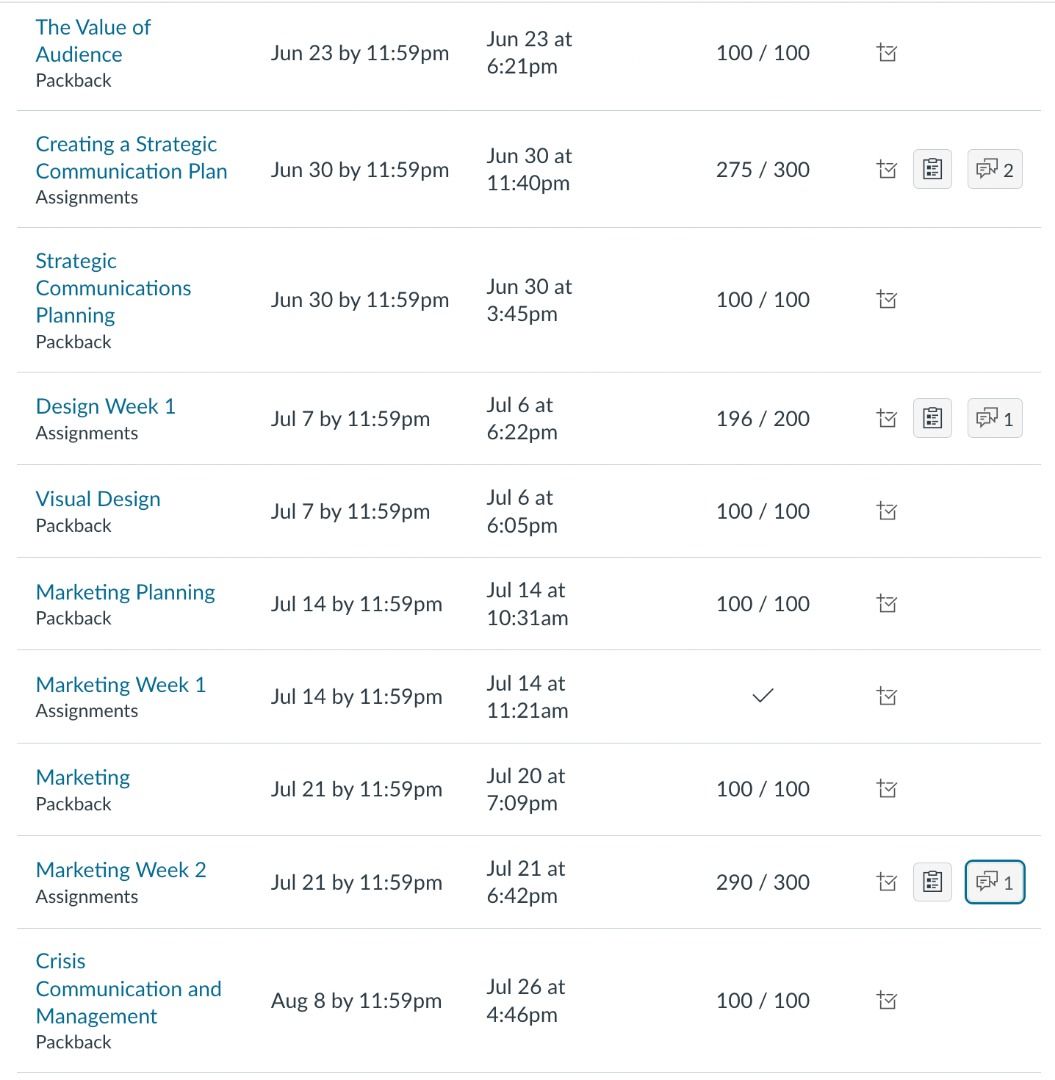1055x1080 pixels.
Task: Open Crisis Communication and Management link
Action: point(128,988)
